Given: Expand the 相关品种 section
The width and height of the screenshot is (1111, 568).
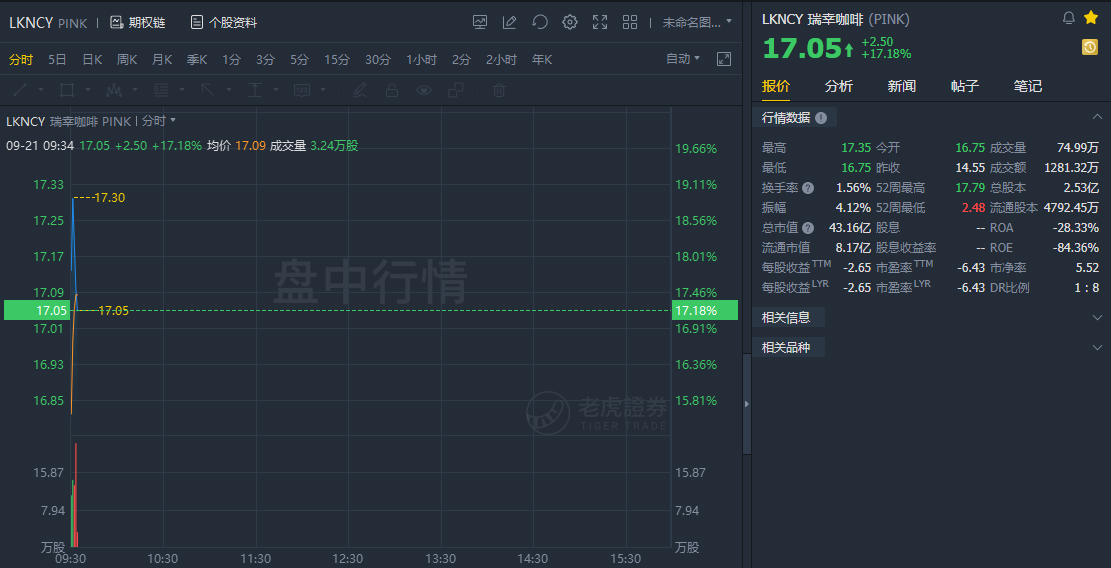Looking at the screenshot, I should (1098, 347).
